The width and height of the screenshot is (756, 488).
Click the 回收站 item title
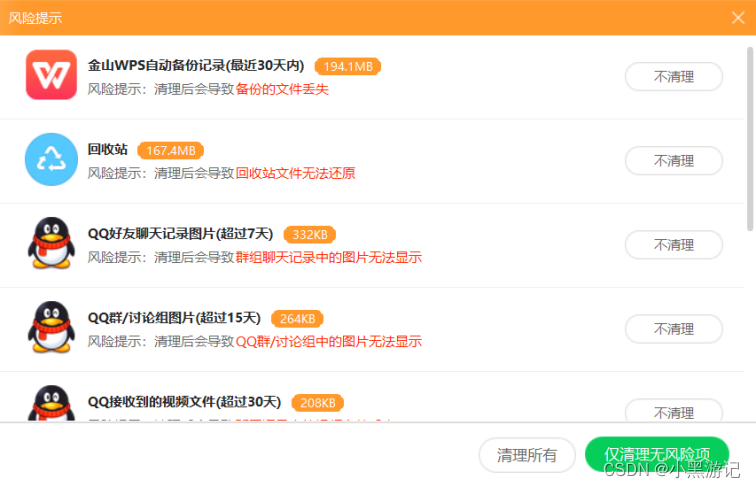point(108,149)
